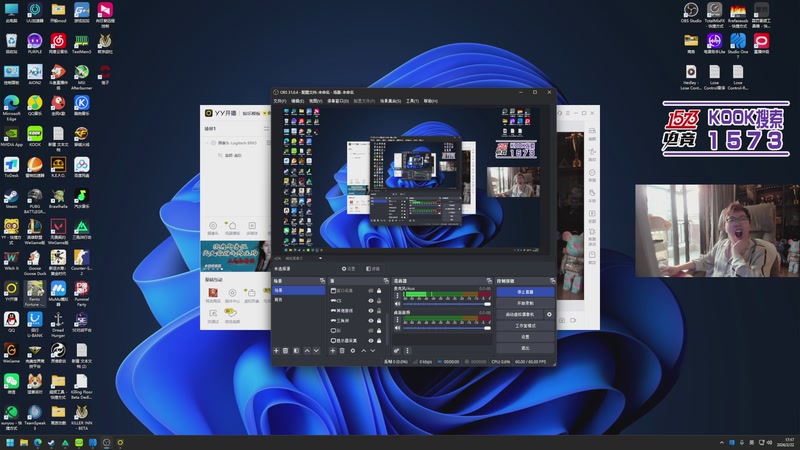Mute the 麦克风/Aux channel speaker
The image size is (800, 450).
[397, 304]
